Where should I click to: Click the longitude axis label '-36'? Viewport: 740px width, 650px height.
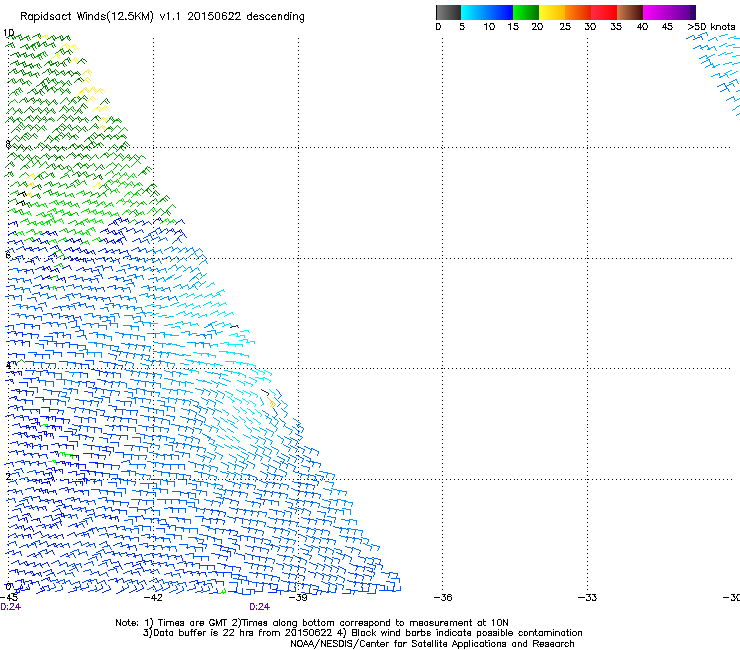(x=443, y=598)
